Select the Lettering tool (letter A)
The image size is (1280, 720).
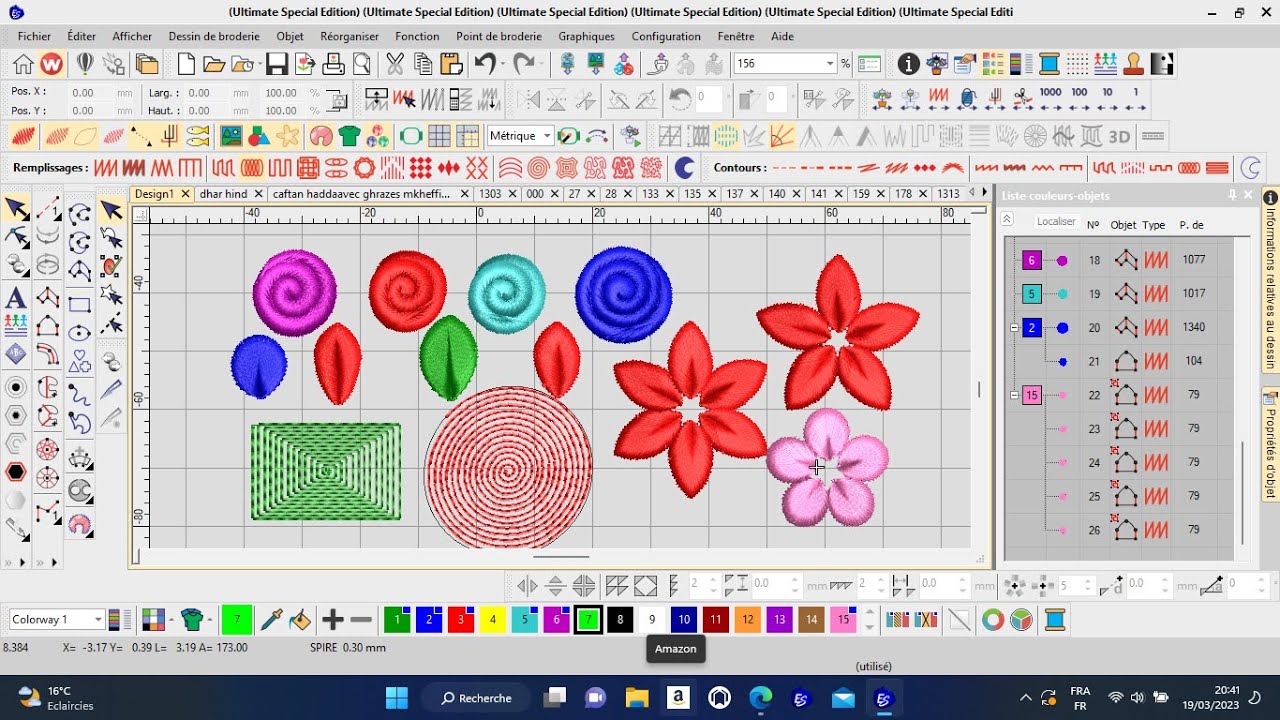[x=16, y=298]
